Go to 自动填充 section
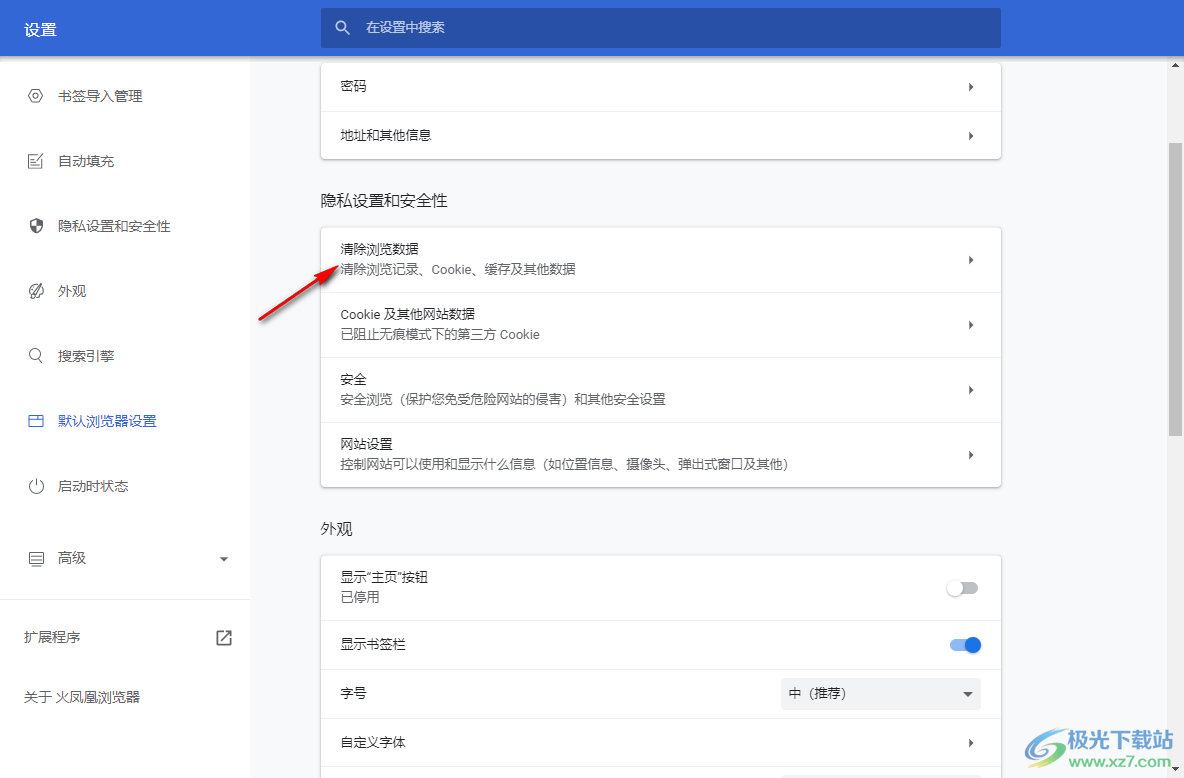The width and height of the screenshot is (1184, 778). tap(86, 161)
